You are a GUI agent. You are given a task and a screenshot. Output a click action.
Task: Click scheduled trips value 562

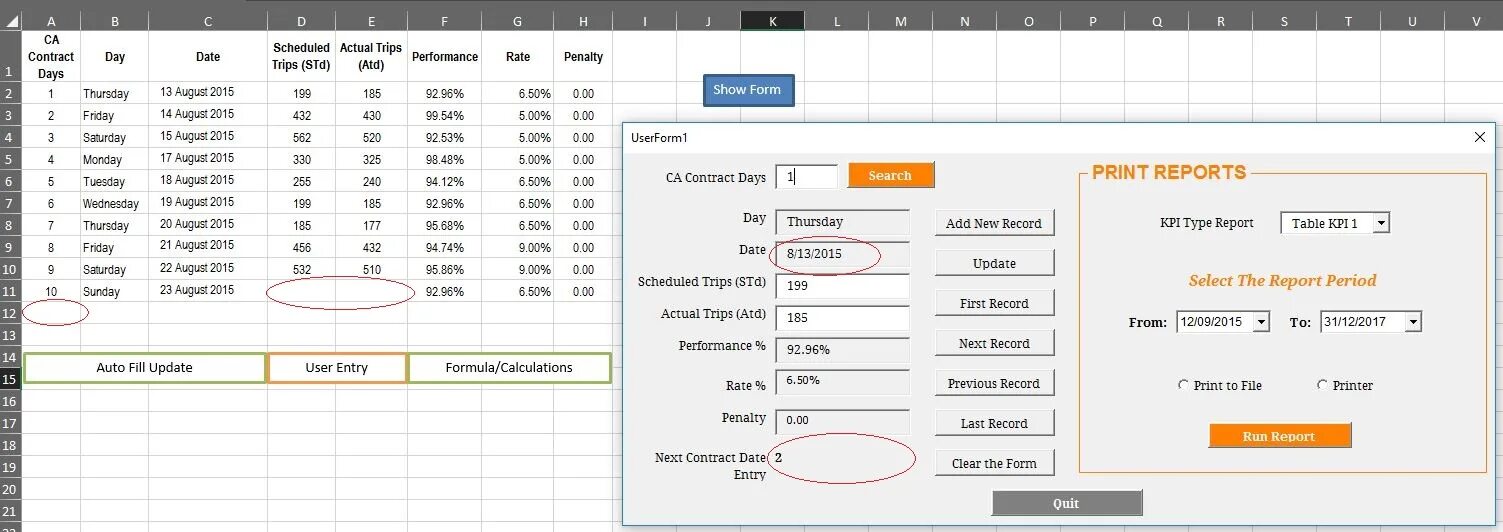(301, 137)
